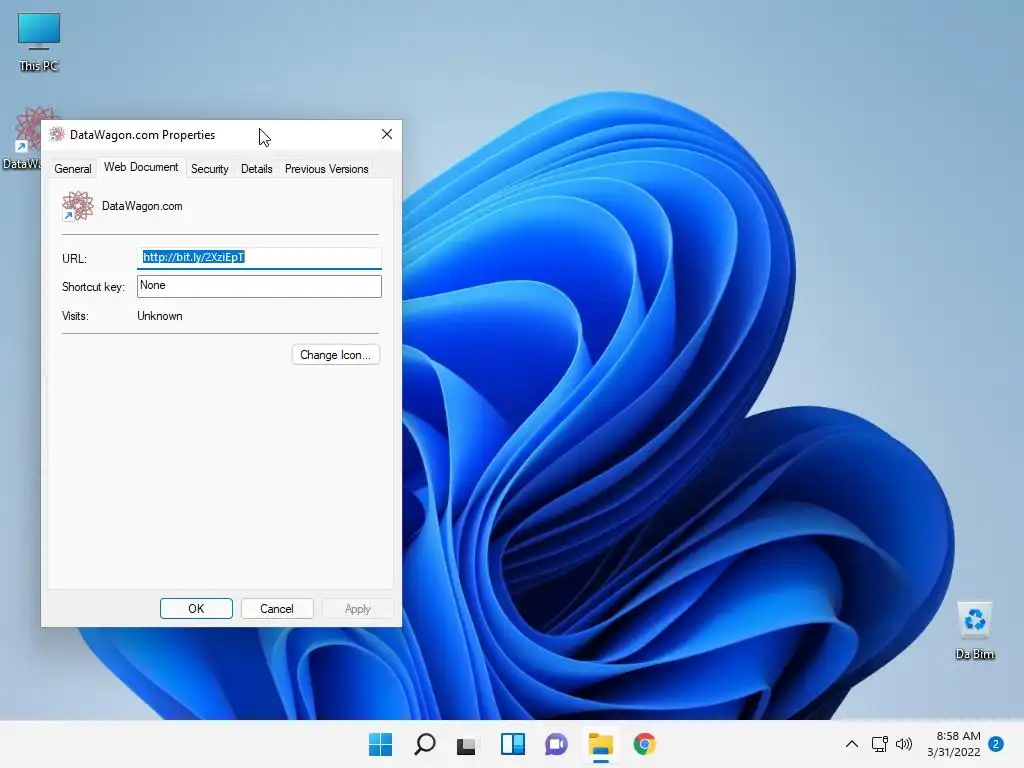Confirm with the OK button
This screenshot has height=768, width=1024.
pyautogui.click(x=196, y=609)
